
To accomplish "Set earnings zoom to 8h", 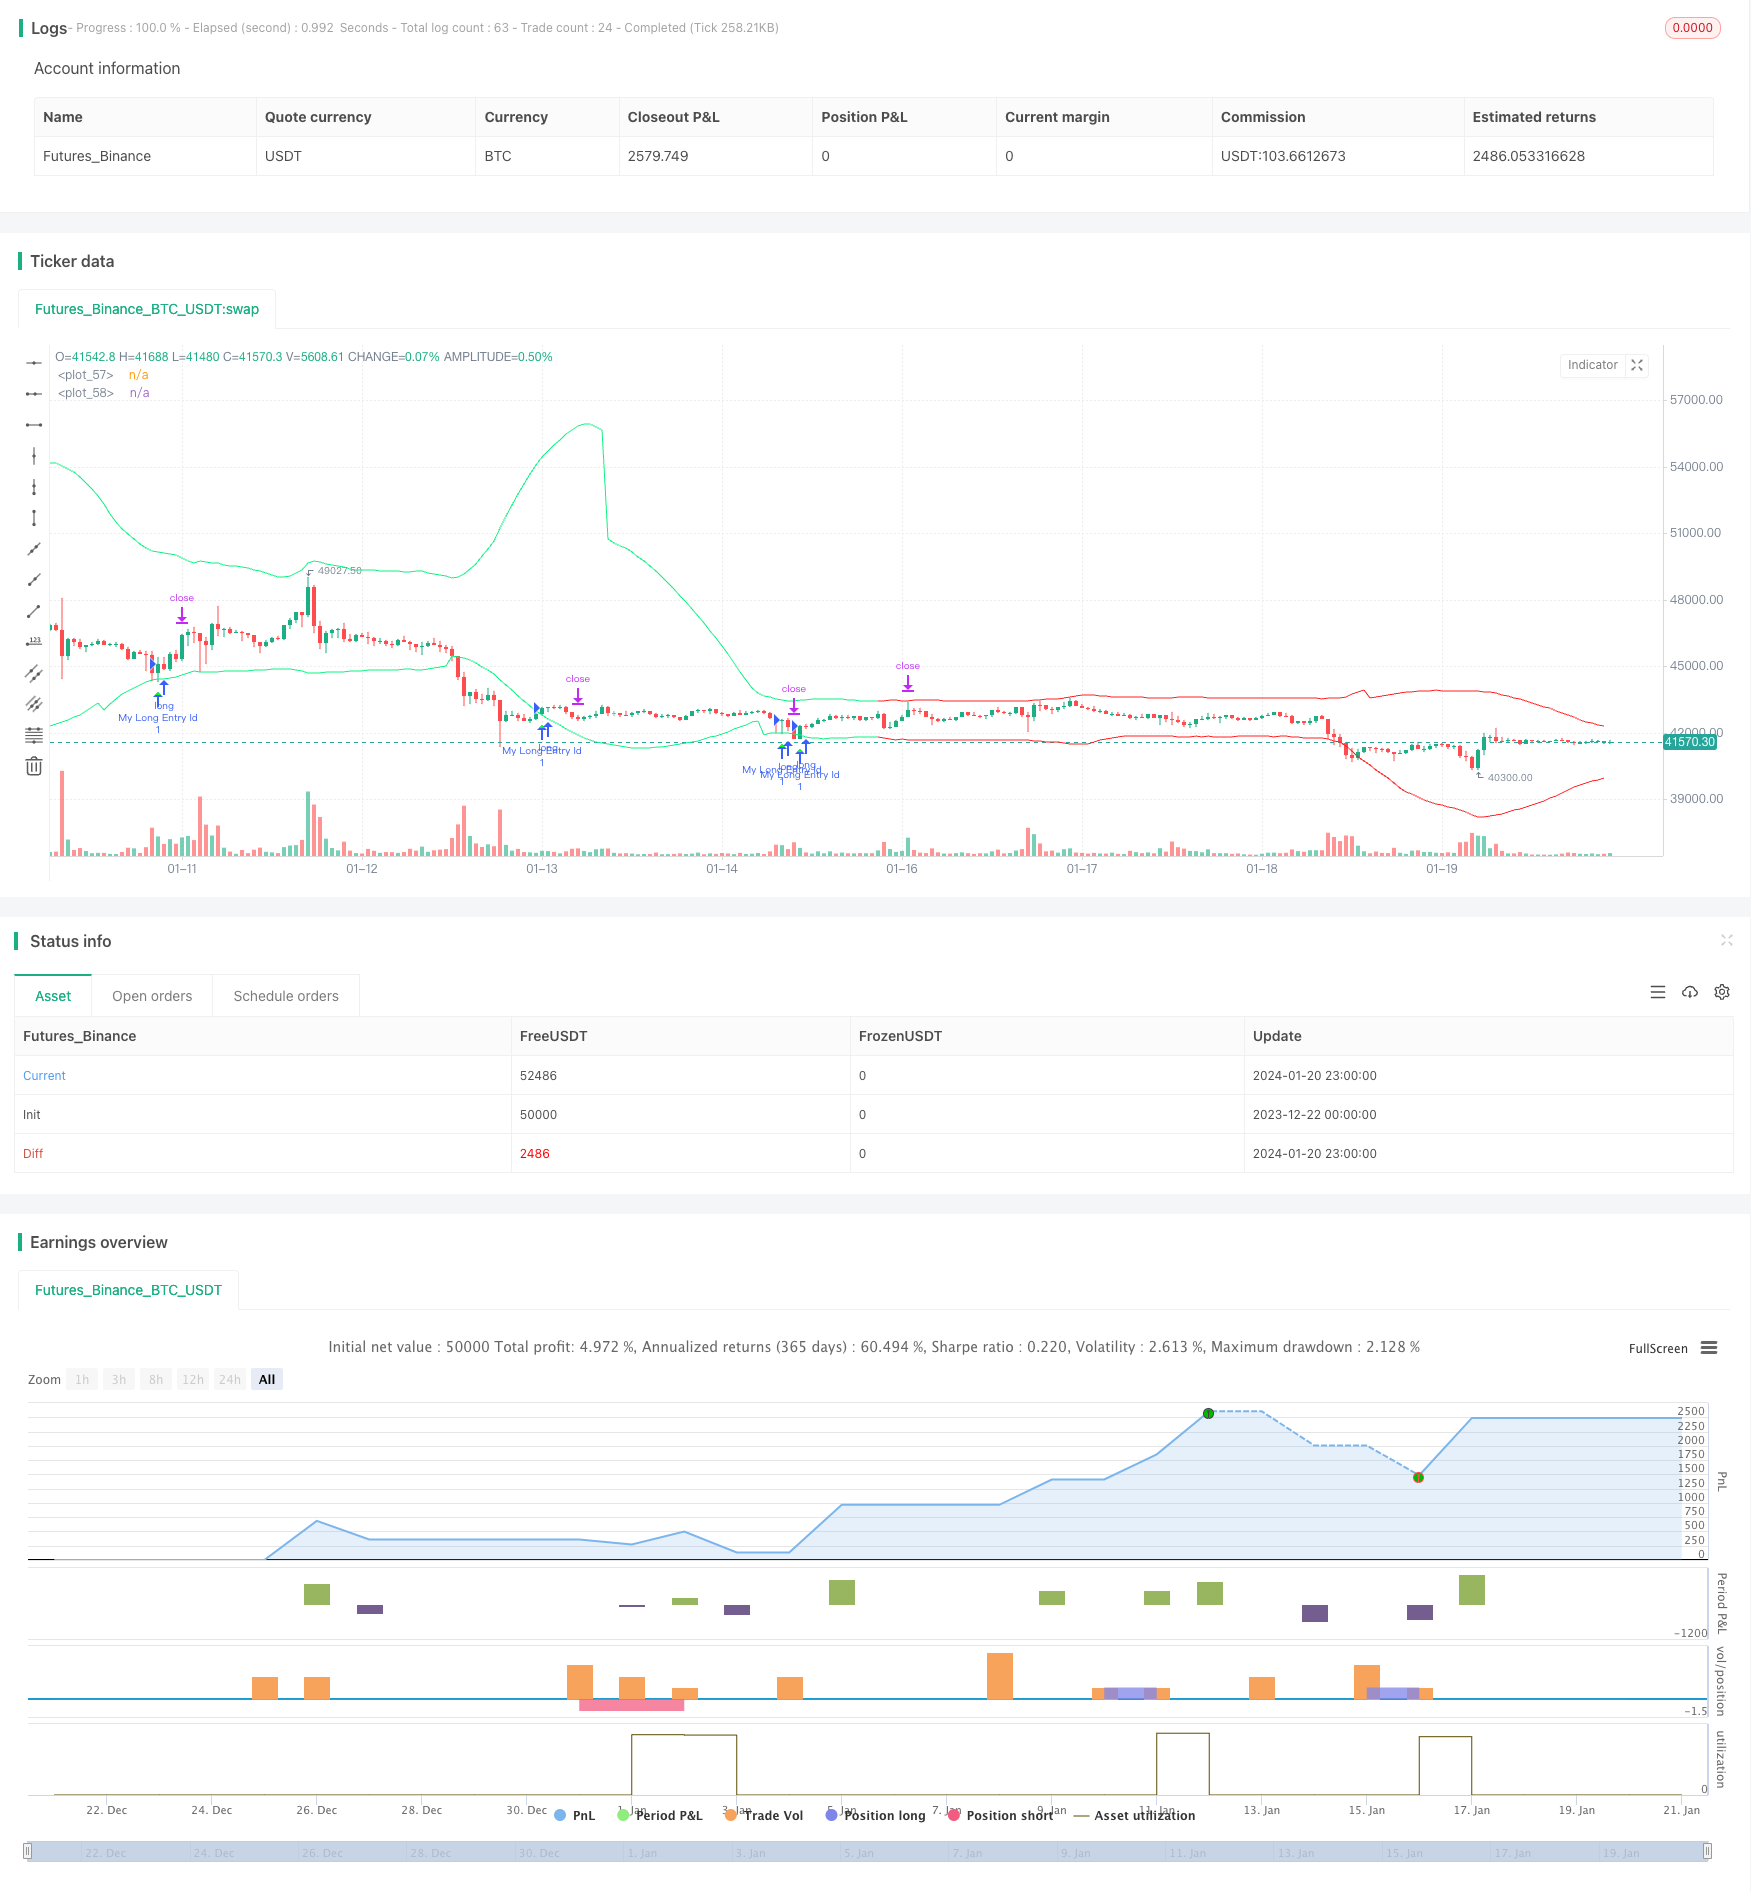I will coord(156,1380).
